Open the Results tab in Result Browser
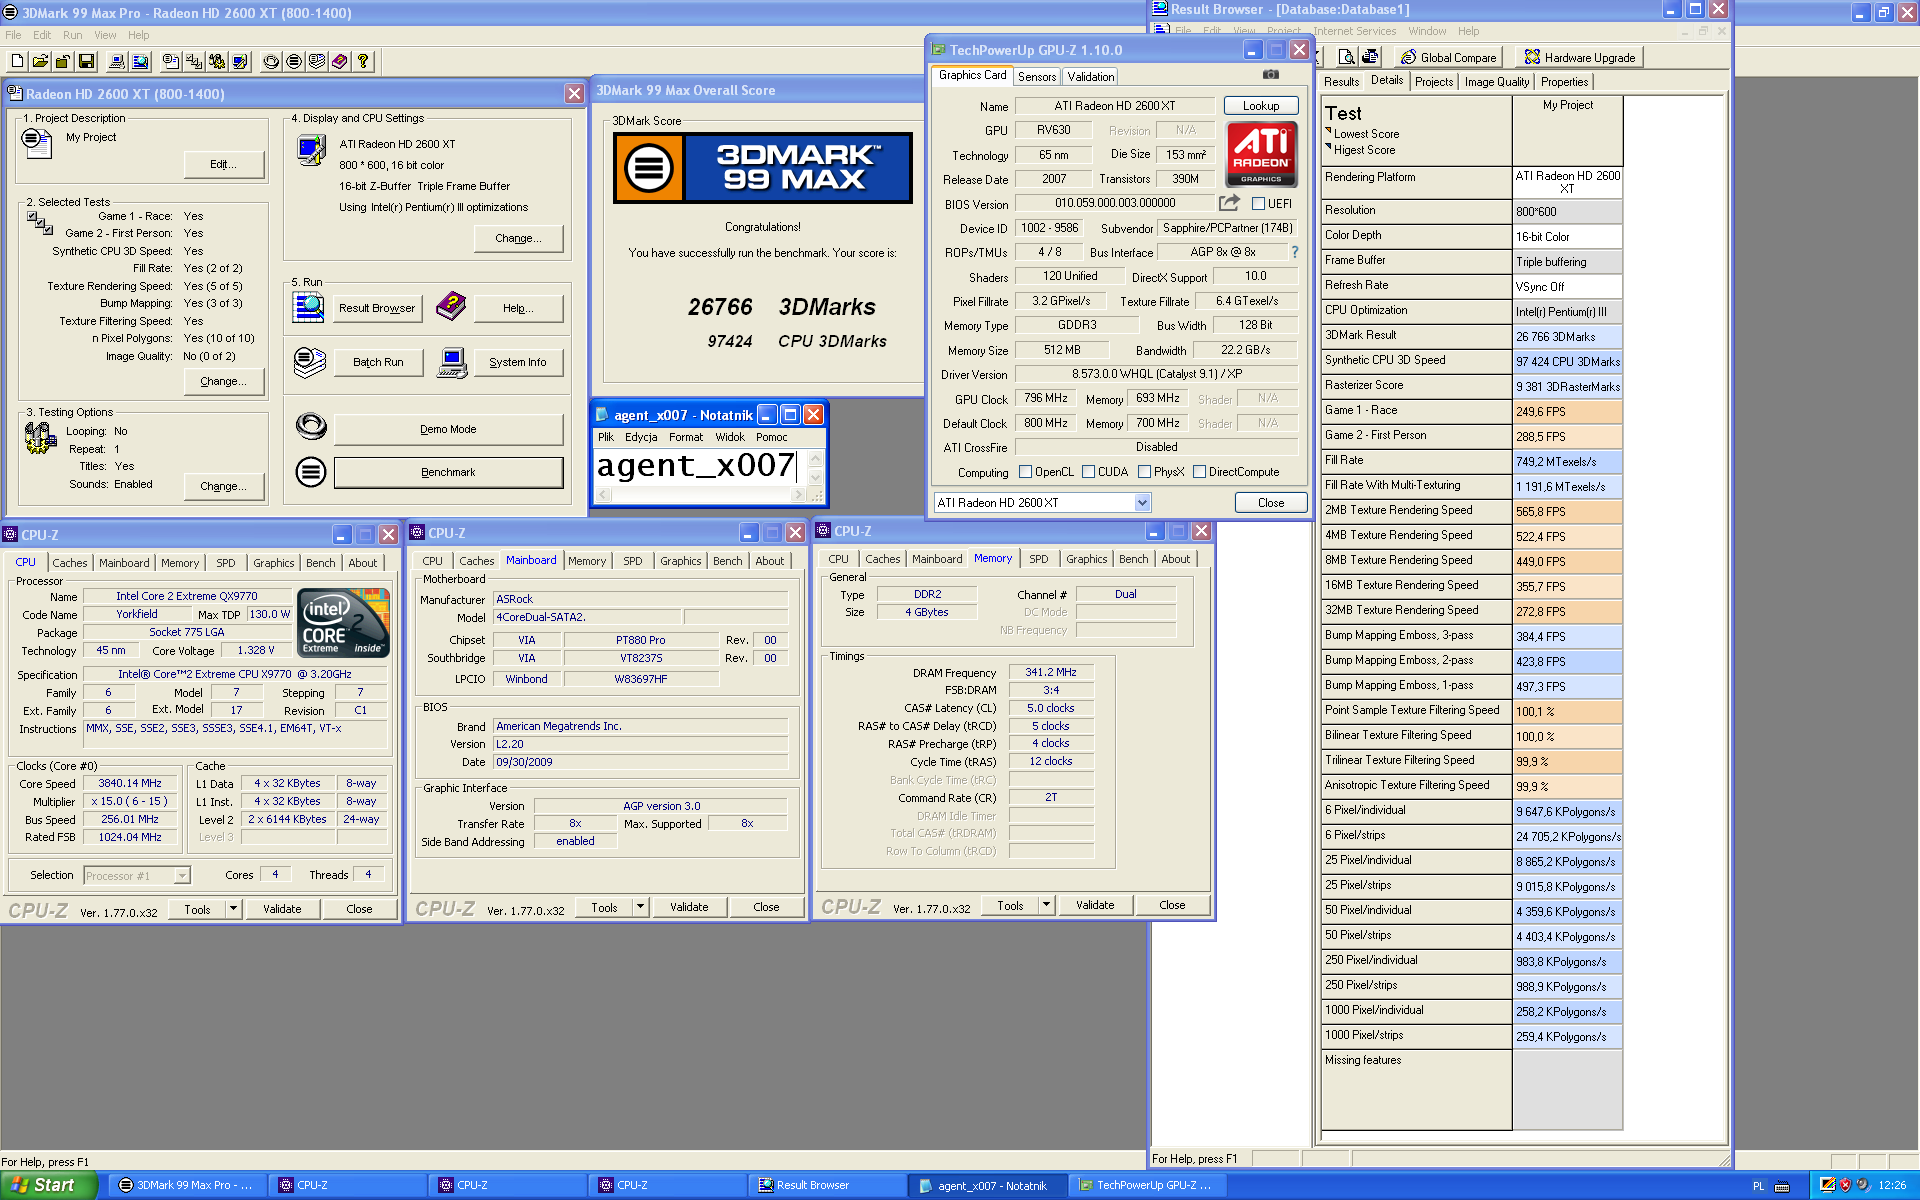 click(x=1341, y=82)
